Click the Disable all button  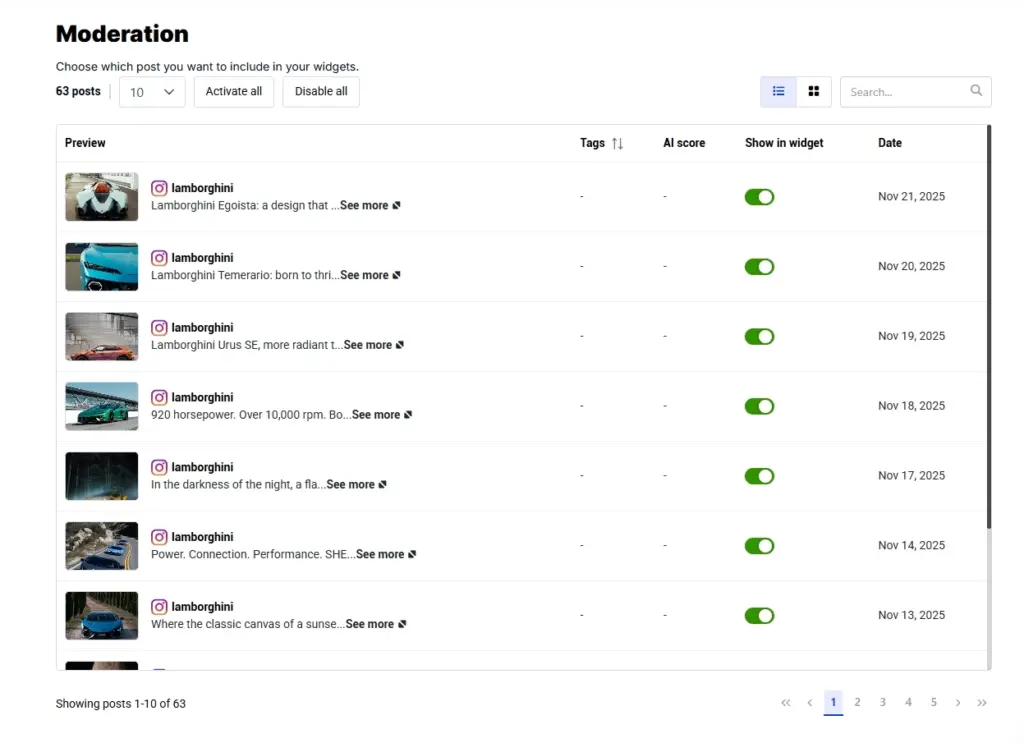point(320,91)
